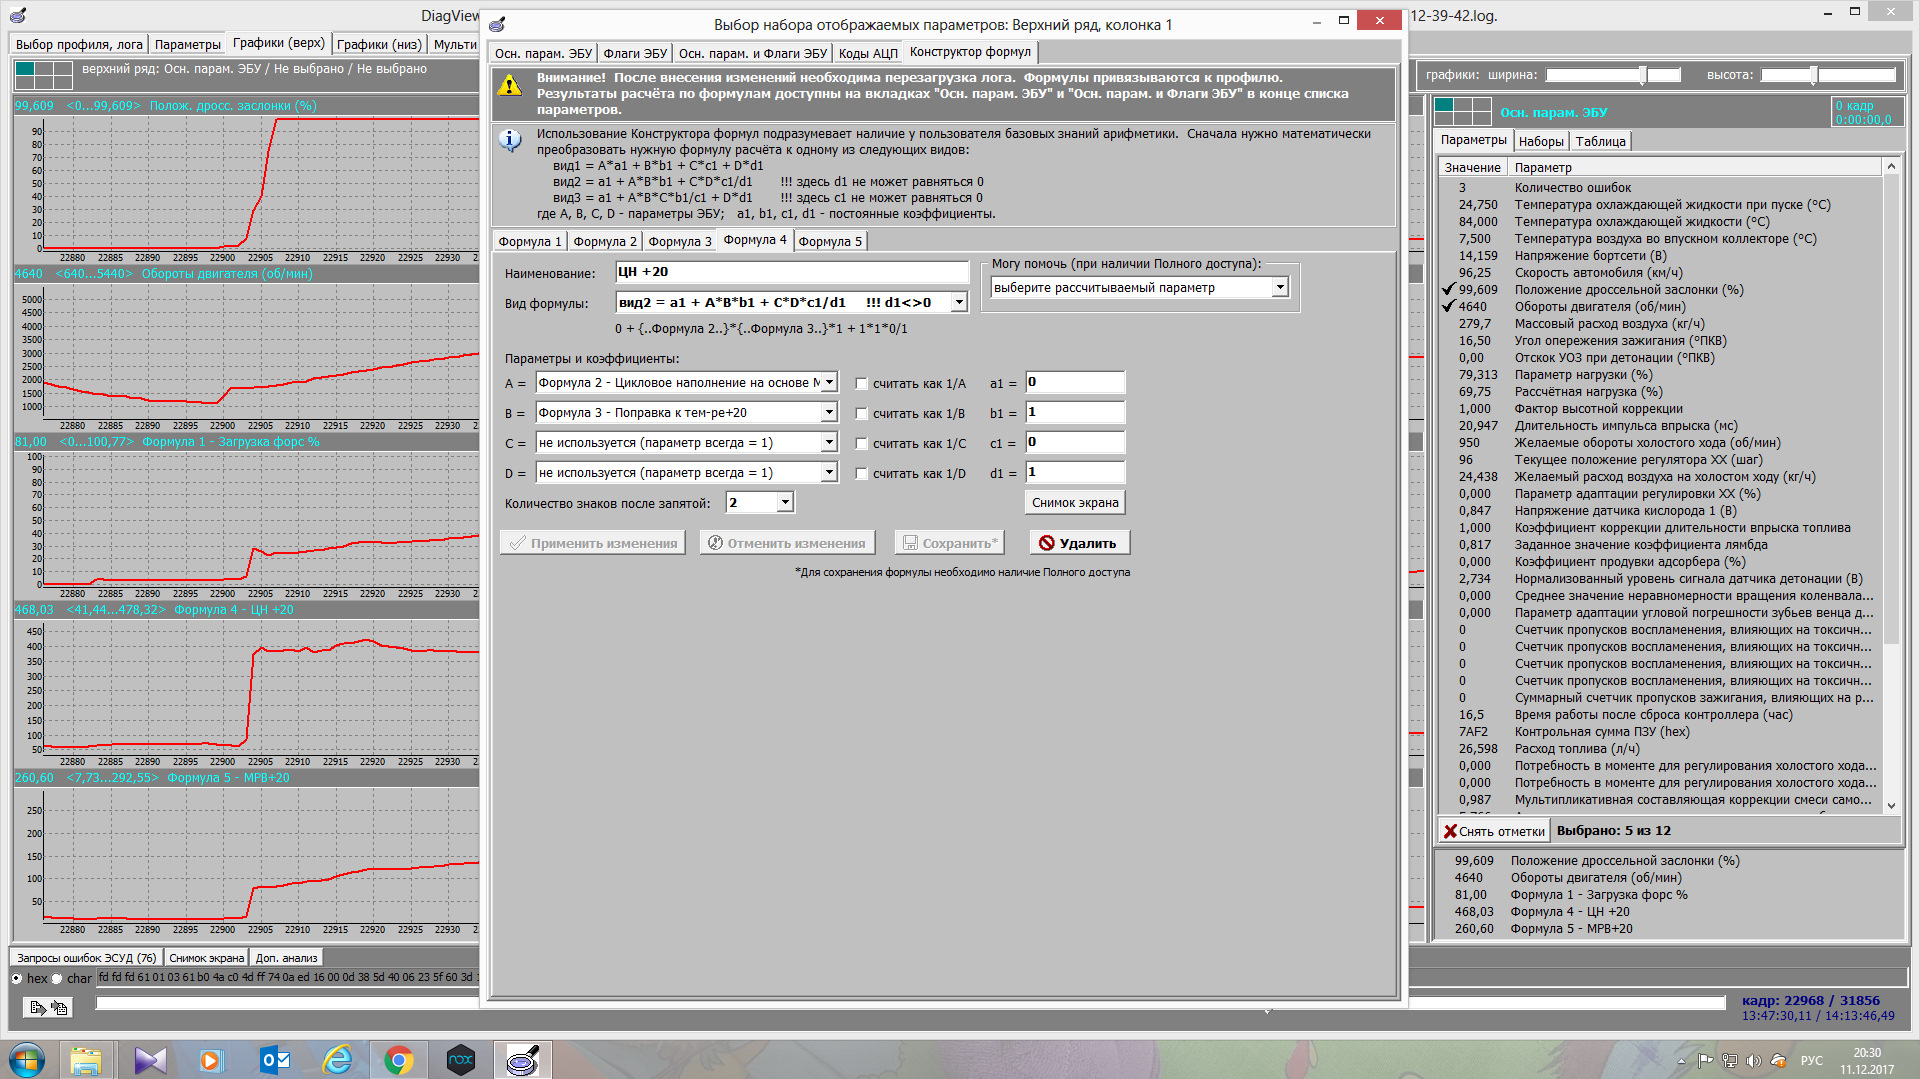Open 'Выбор профиля, лога' tab in main window

(x=79, y=44)
